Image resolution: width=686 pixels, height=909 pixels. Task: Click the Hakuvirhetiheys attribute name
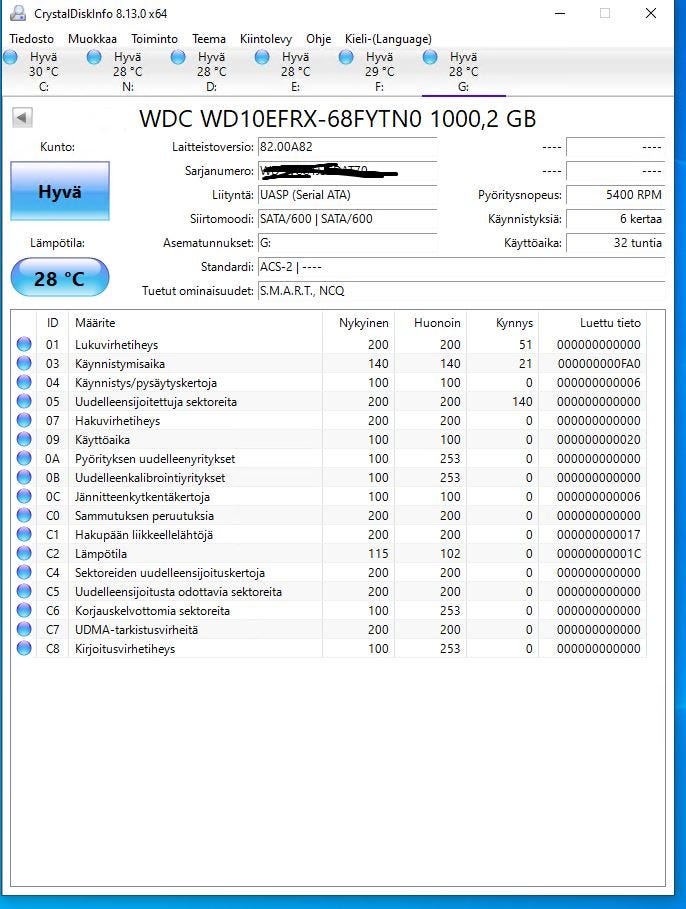(117, 420)
